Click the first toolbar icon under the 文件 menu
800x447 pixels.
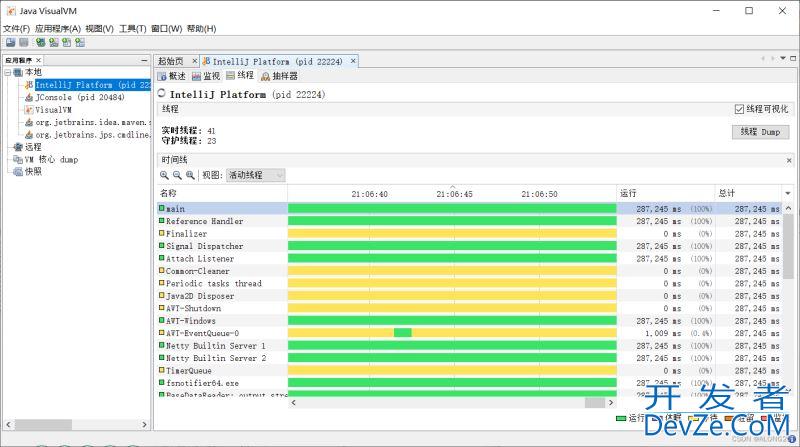[x=10, y=42]
